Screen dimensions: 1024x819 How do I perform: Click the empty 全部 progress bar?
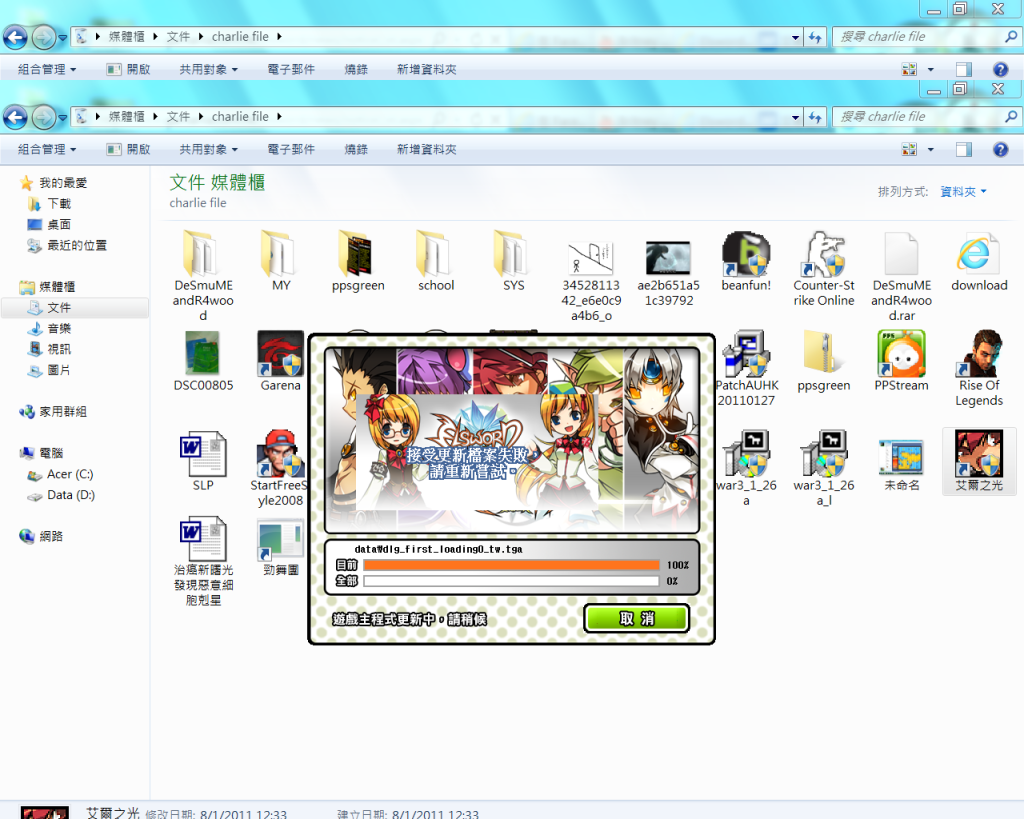click(511, 581)
